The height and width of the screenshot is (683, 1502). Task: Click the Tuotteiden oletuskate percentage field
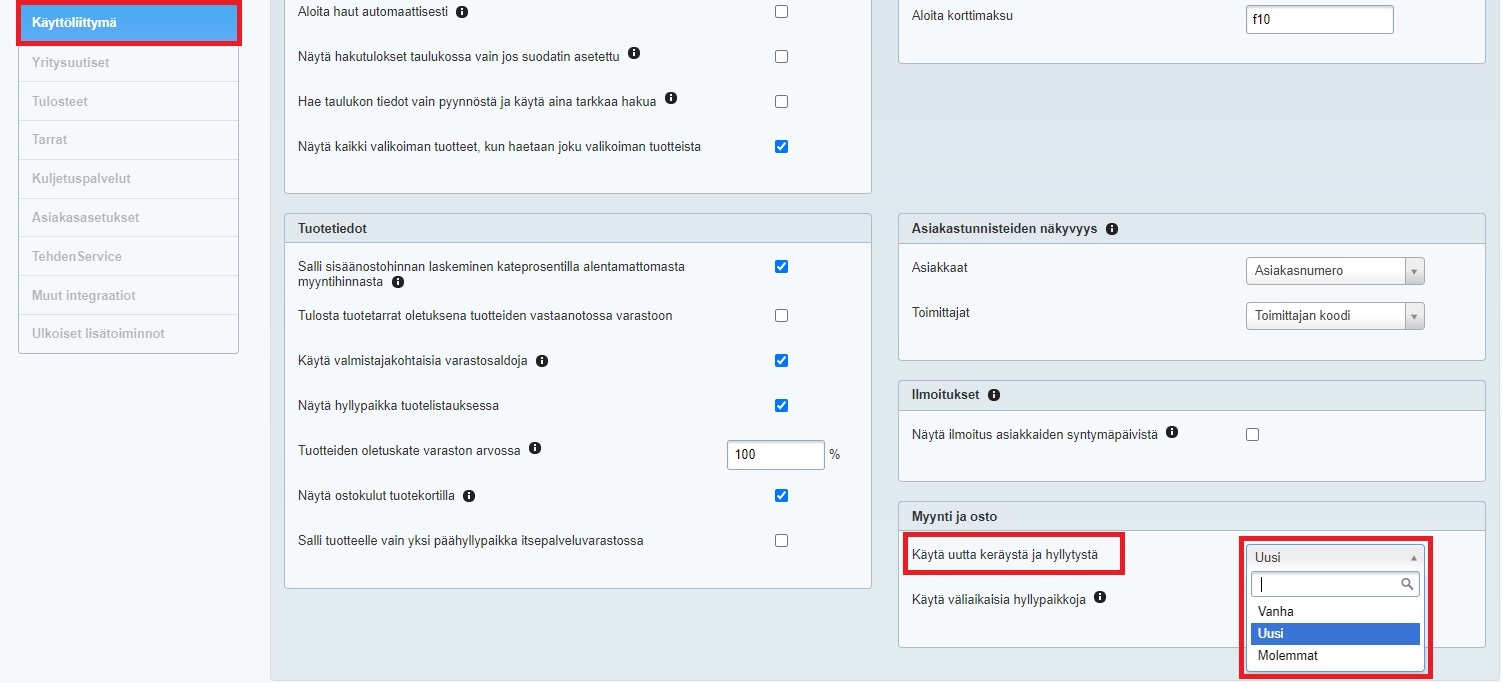tap(775, 455)
